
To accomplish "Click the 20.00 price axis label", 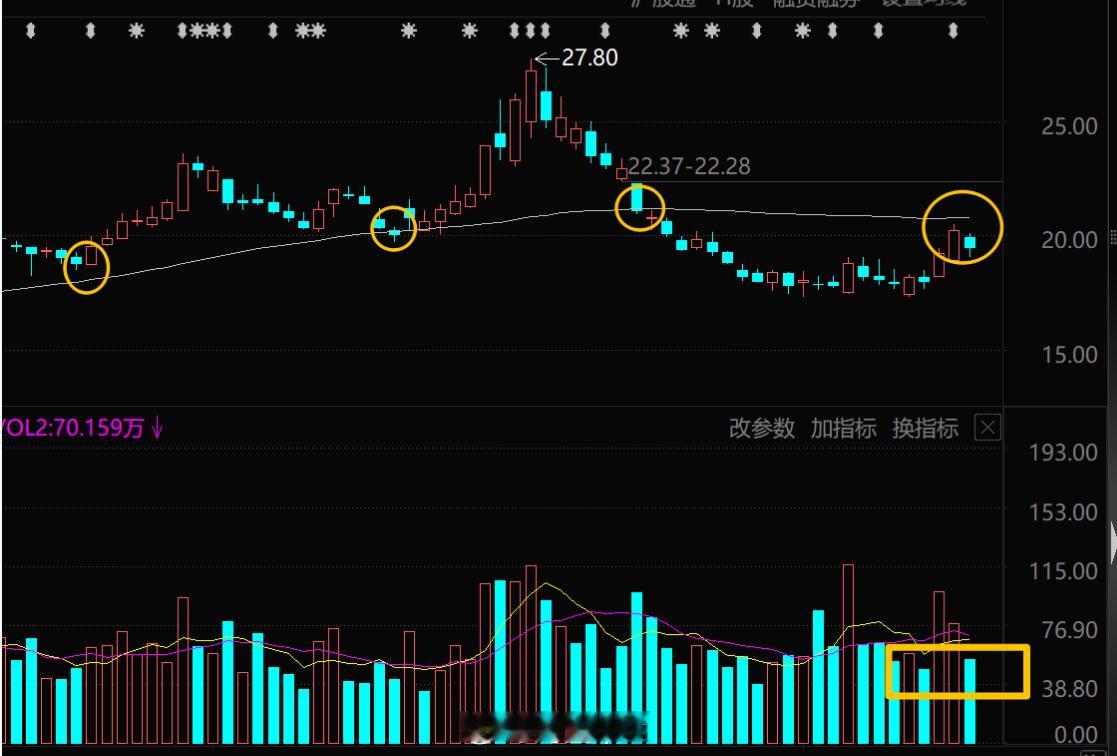I will coord(1069,240).
